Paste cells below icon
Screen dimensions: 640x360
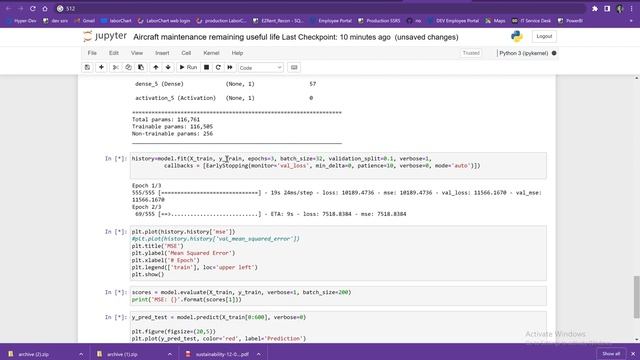141,67
